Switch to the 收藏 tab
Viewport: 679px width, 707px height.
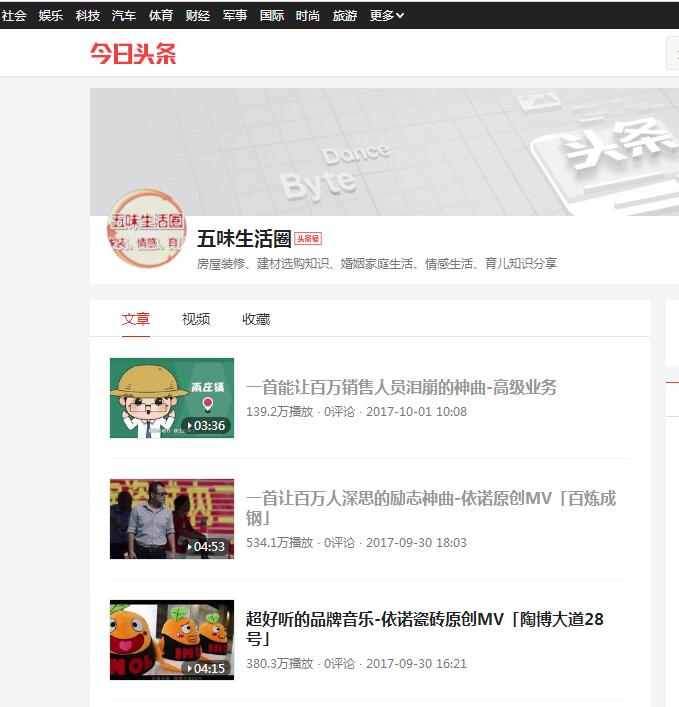[x=256, y=319]
